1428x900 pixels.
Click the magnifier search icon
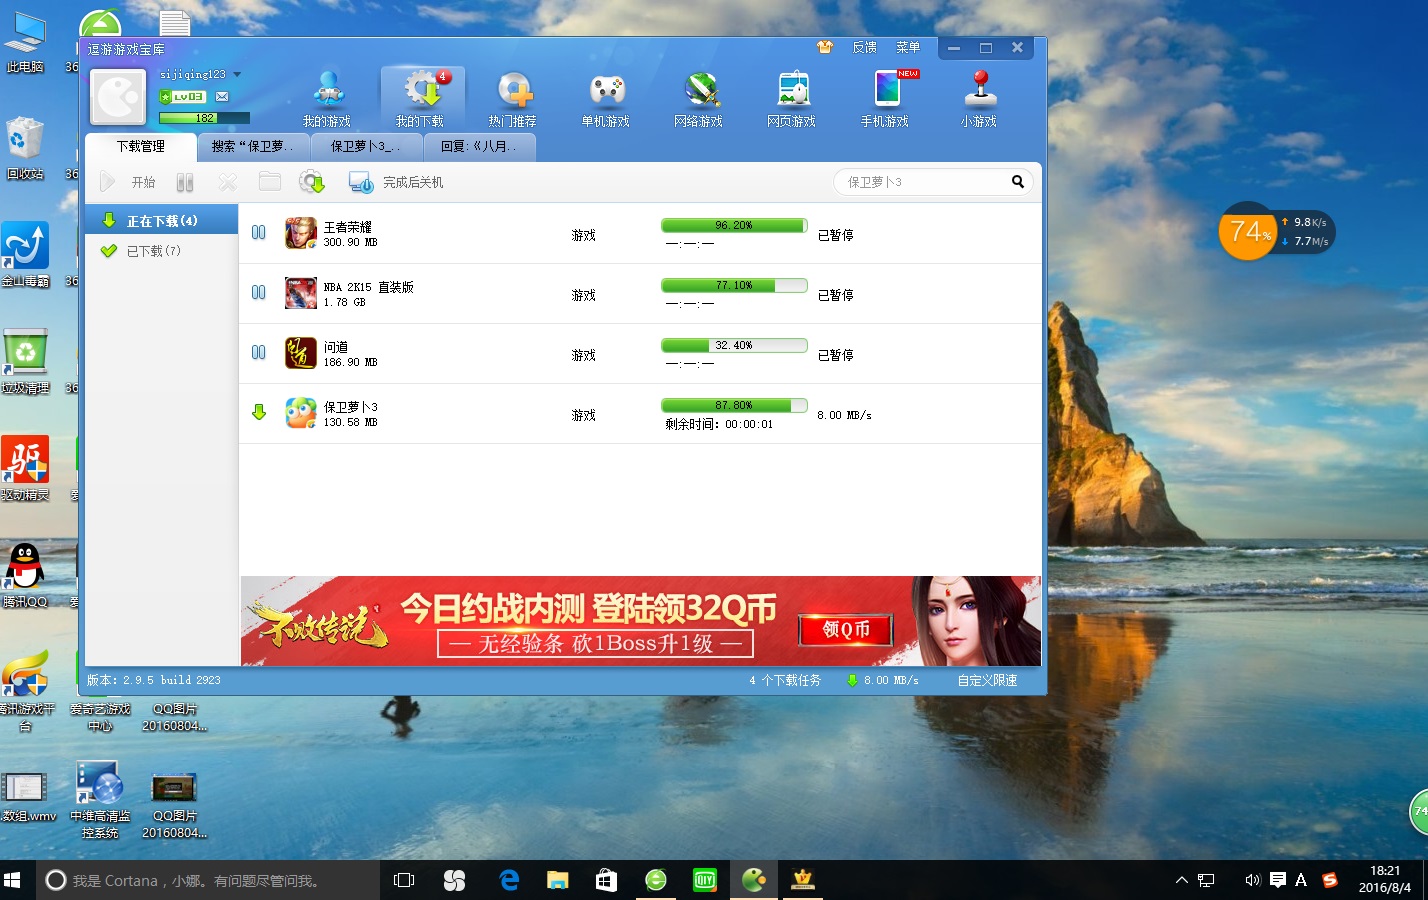[1017, 181]
